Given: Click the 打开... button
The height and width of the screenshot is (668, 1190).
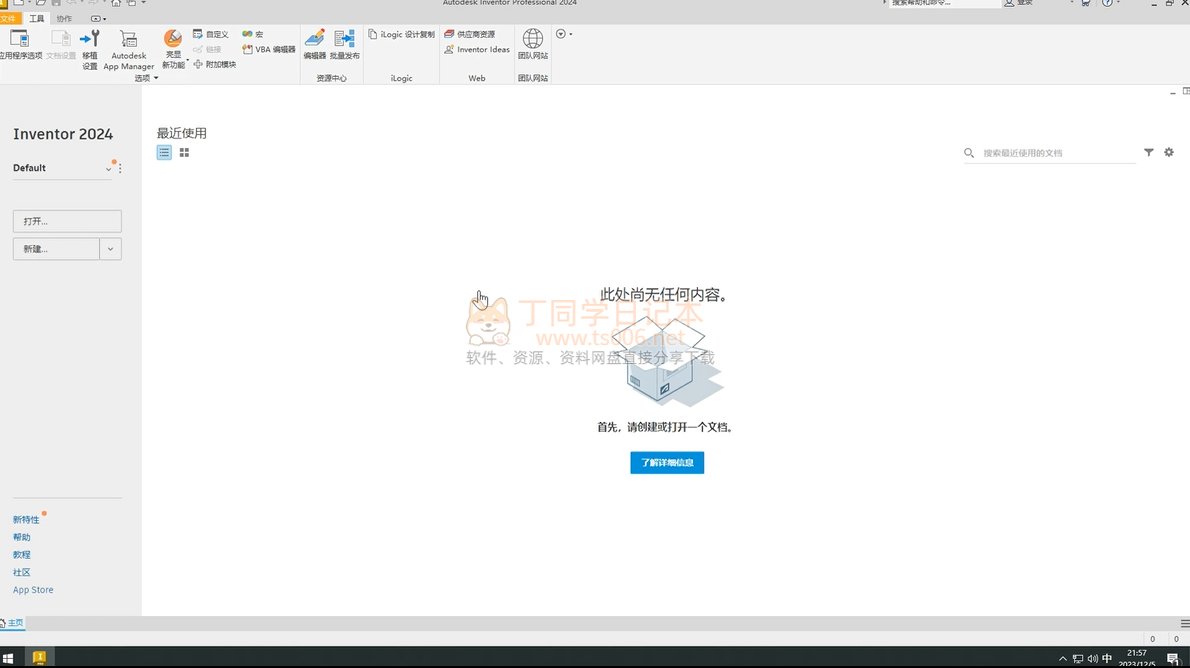Looking at the screenshot, I should [67, 221].
